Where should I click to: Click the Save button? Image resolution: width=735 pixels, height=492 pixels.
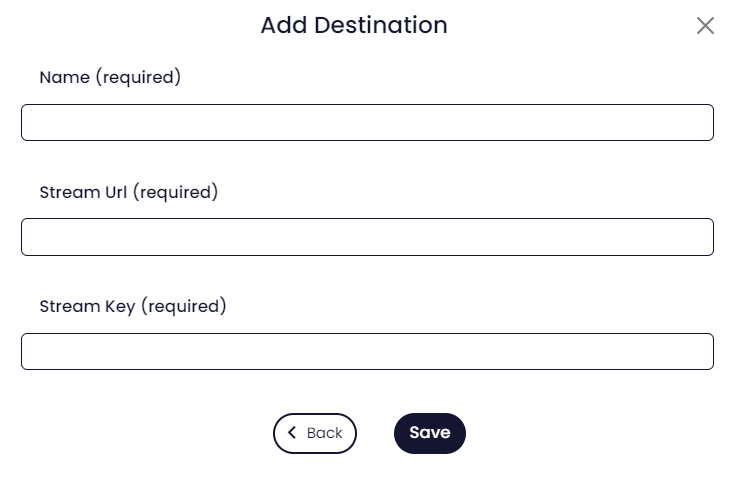430,433
